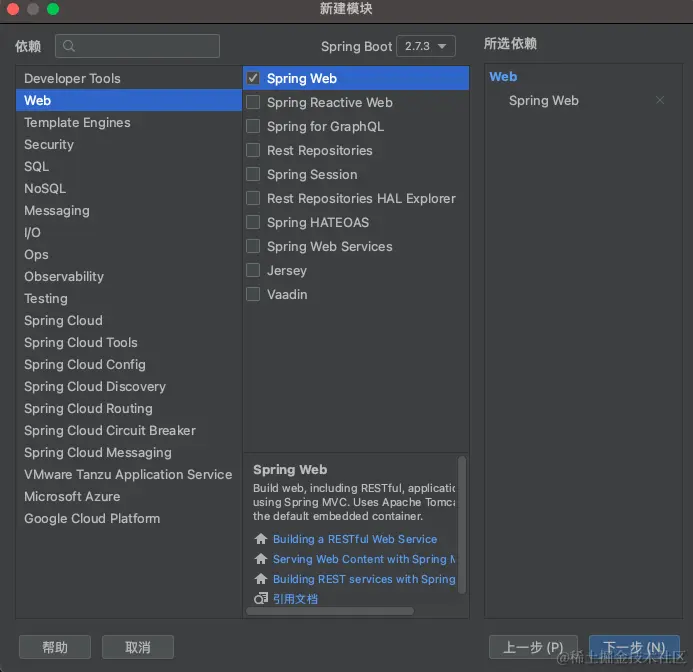Enable Spring for GraphQL dependency
This screenshot has width=693, height=672.
click(253, 126)
